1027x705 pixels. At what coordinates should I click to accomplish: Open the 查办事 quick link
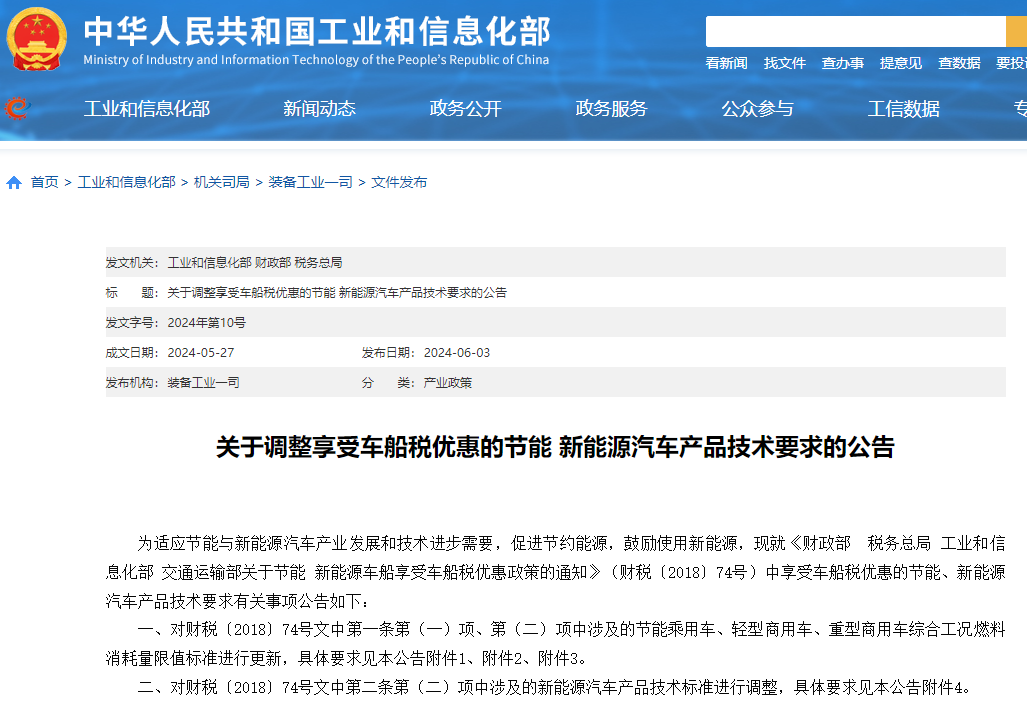click(x=842, y=63)
